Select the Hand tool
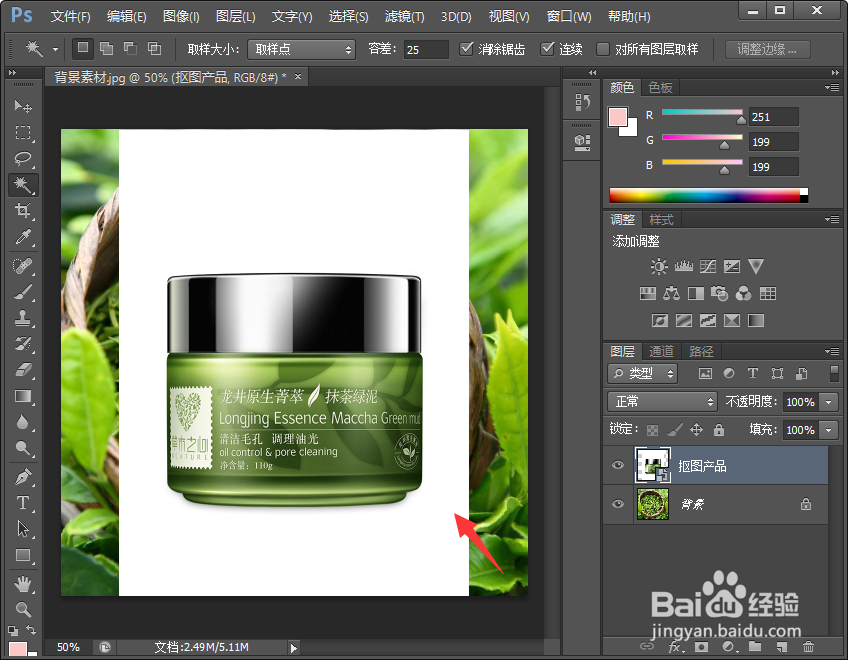Screen dimensions: 848x660 [x=23, y=584]
